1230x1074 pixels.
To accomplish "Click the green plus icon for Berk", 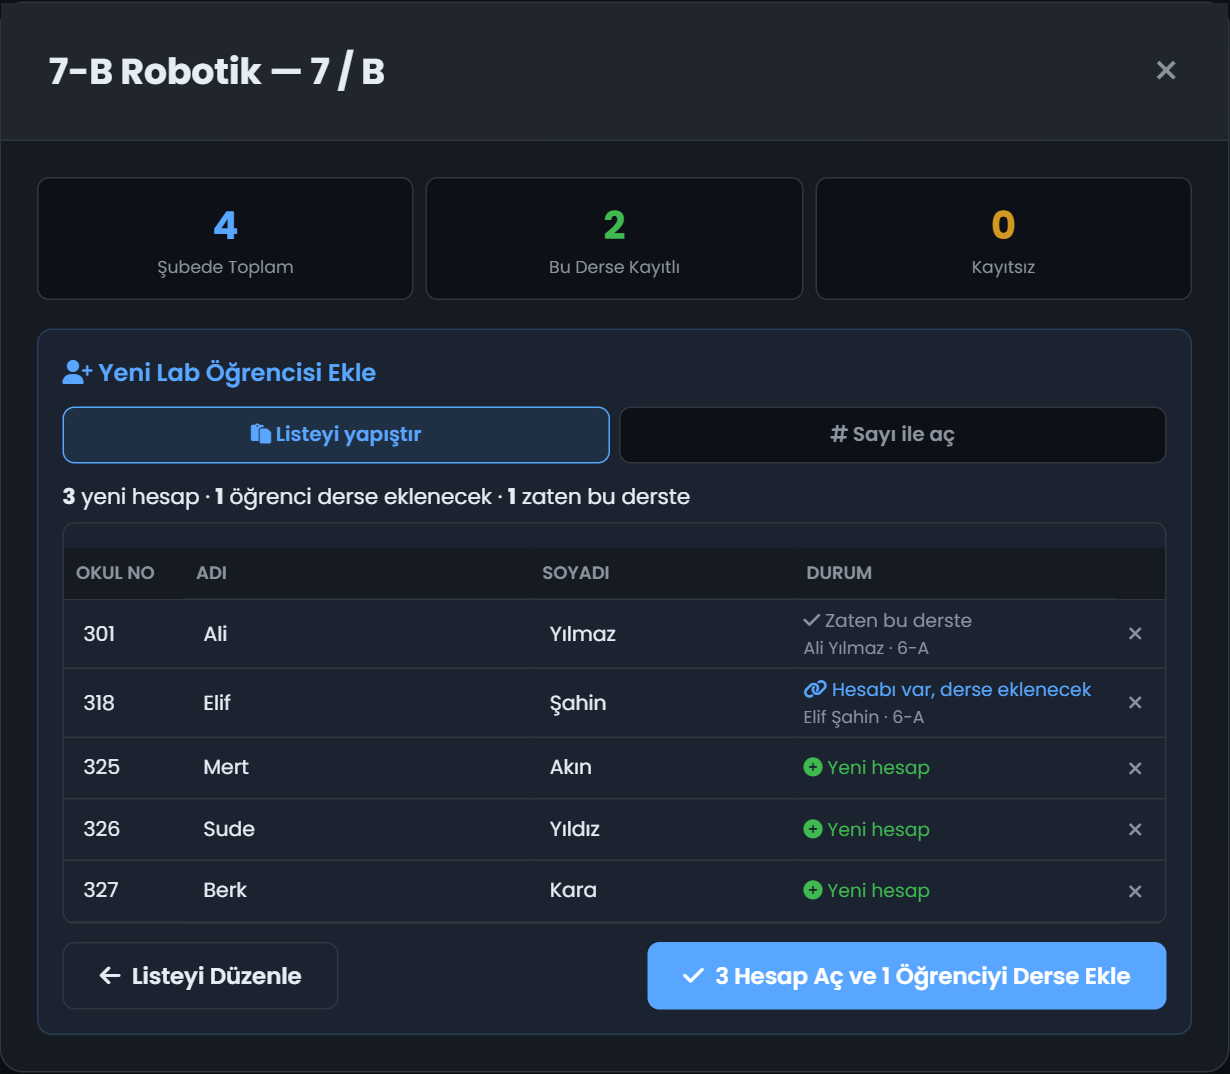I will click(x=813, y=890).
